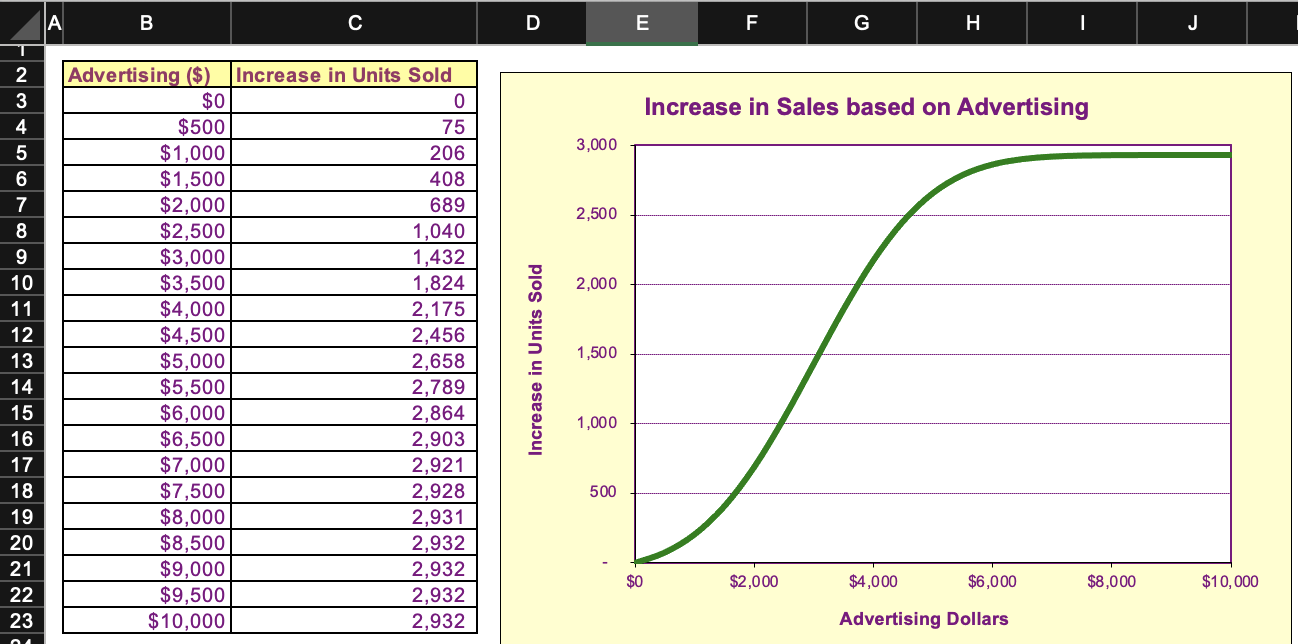Select the cell showing 75 units
Viewport: 1298px width, 644px height.
tap(355, 127)
